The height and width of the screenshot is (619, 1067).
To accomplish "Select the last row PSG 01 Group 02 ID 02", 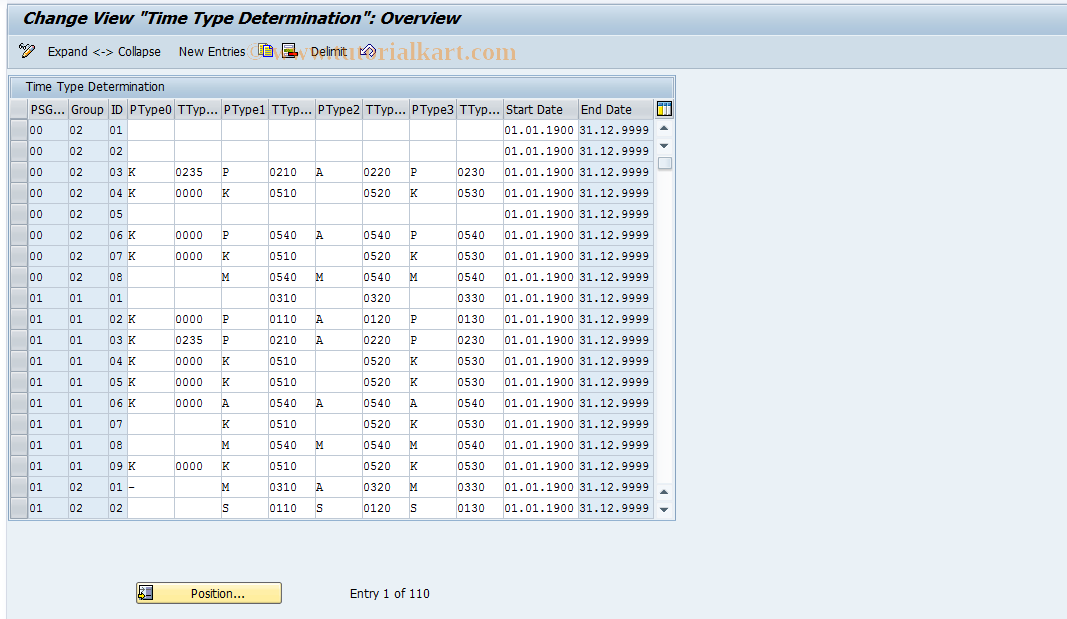I will [19, 509].
